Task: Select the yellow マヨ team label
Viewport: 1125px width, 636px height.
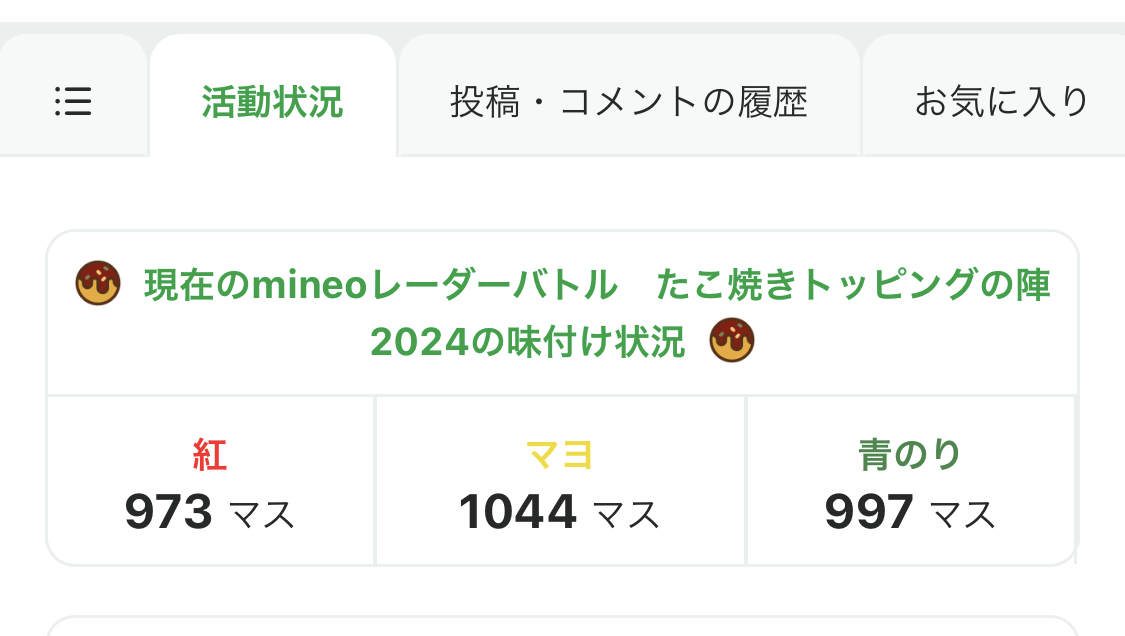Action: [x=560, y=455]
